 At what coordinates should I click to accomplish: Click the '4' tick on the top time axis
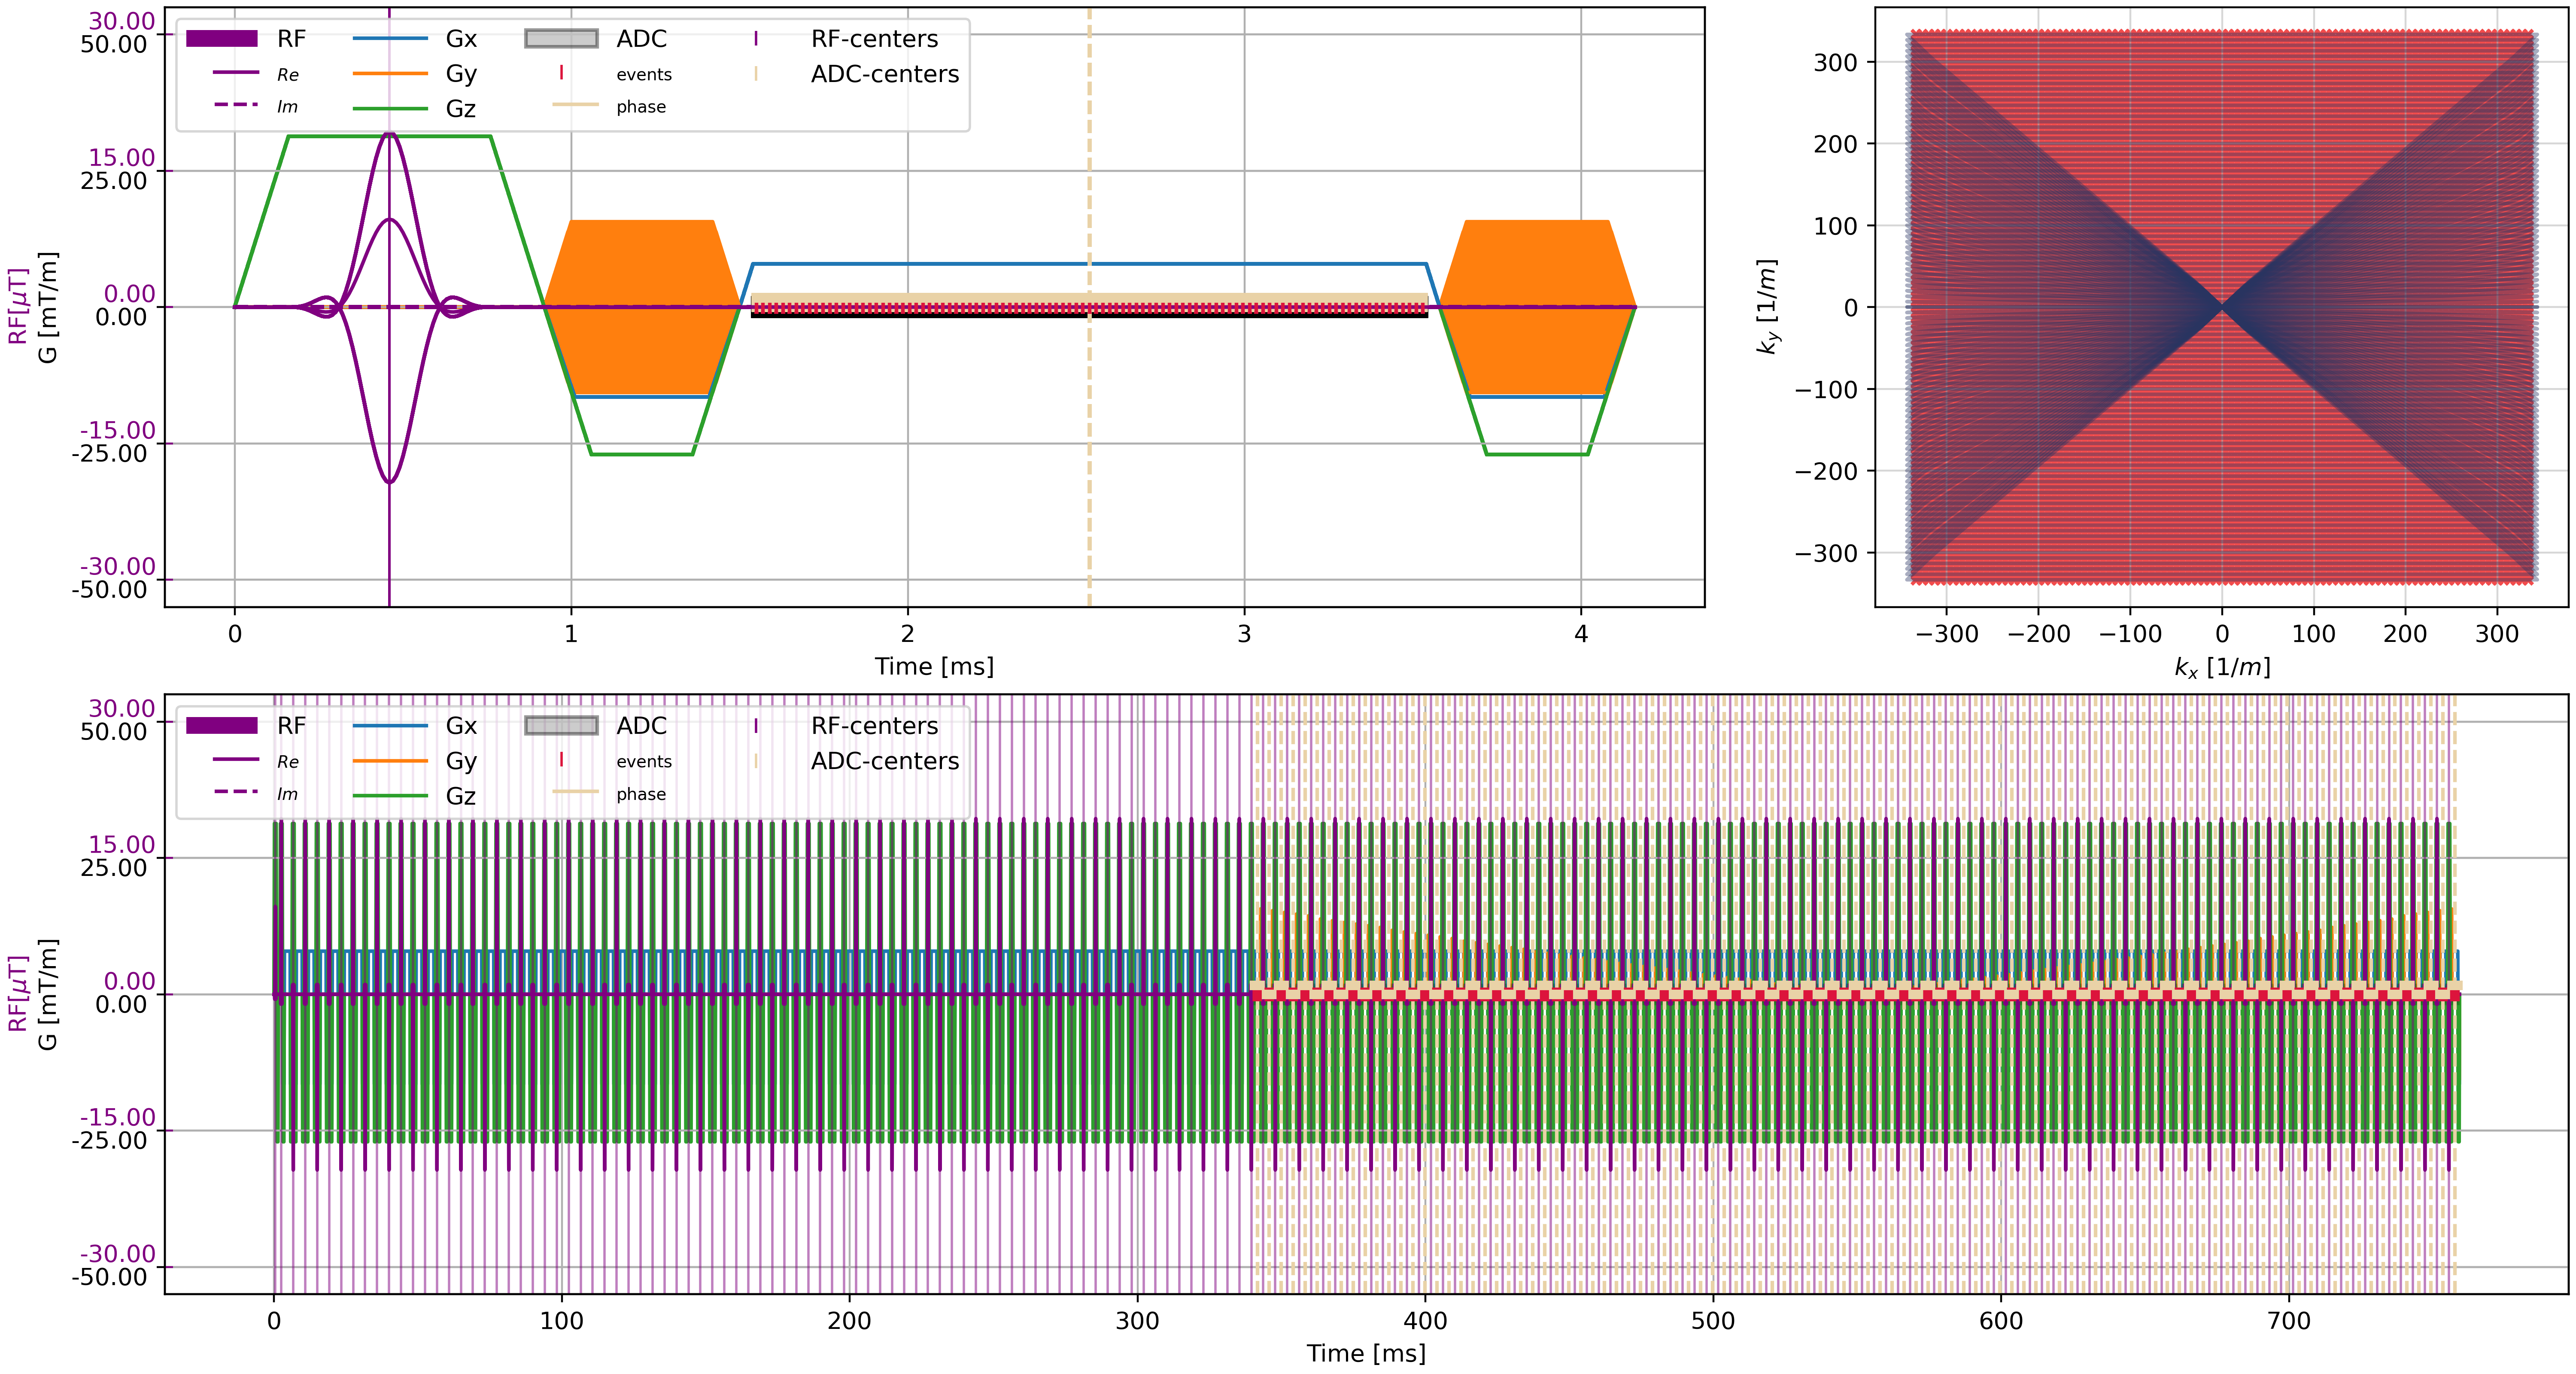[x=1581, y=634]
